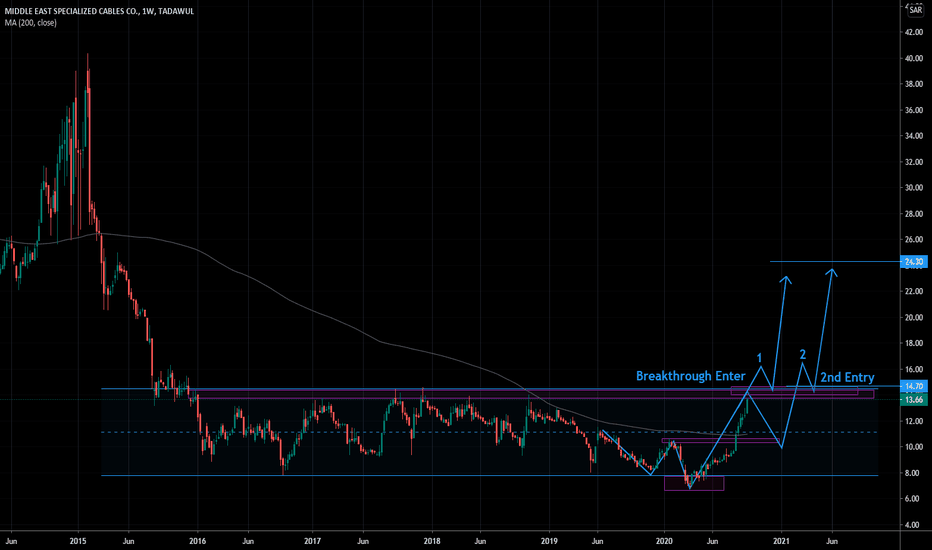This screenshot has width=932, height=550.
Task: Click the 10.00 price axis value
Action: (x=914, y=447)
